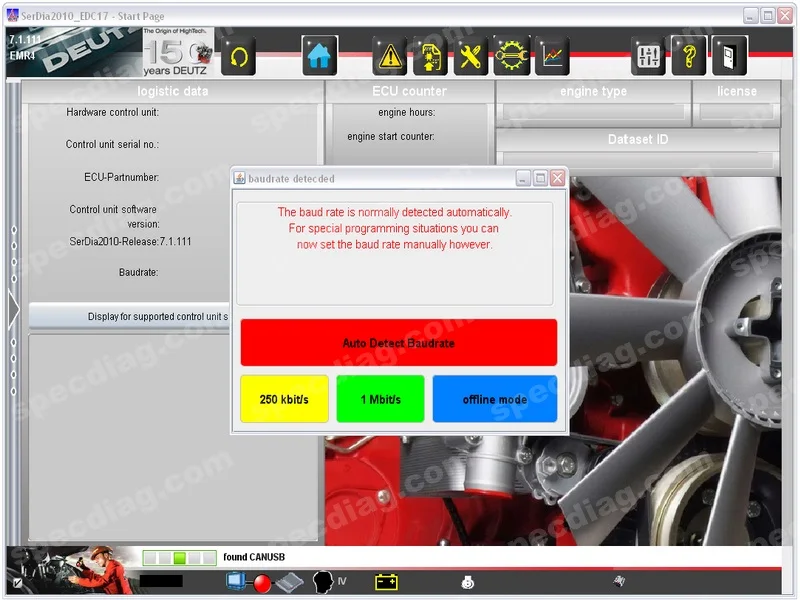
Task: Click the sliders configuration icon
Action: click(648, 56)
